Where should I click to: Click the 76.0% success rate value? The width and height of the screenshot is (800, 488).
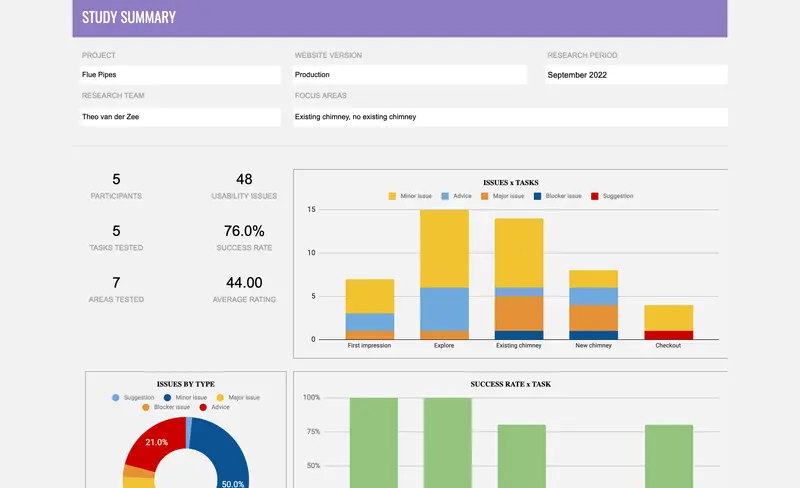coord(244,231)
